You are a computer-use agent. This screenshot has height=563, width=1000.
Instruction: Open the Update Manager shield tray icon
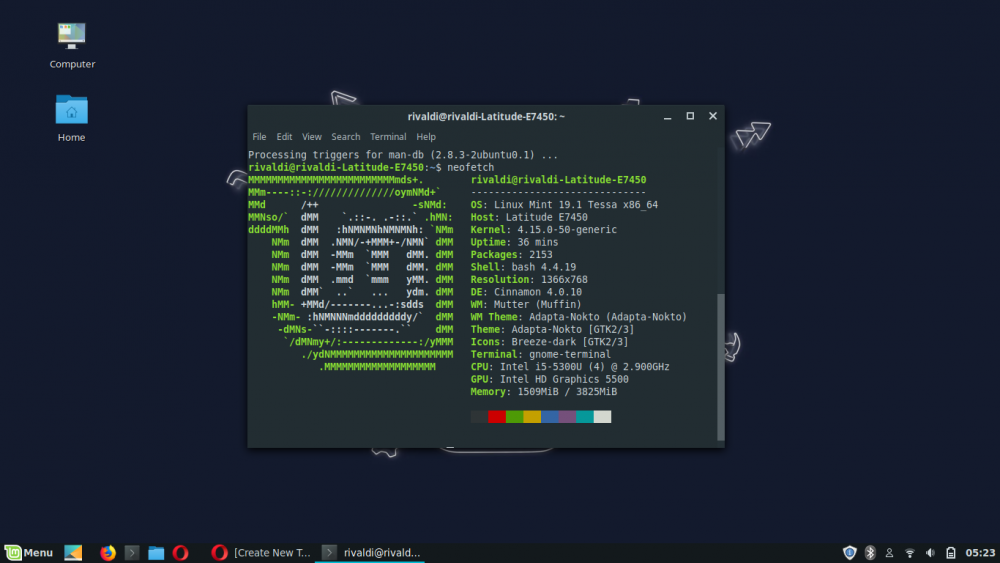tap(850, 552)
